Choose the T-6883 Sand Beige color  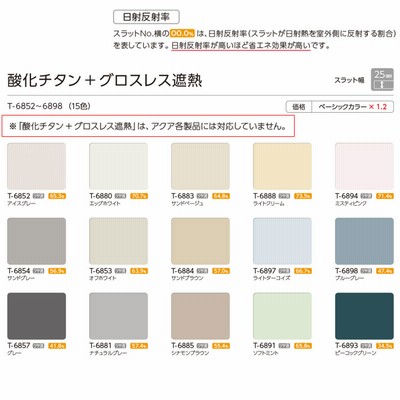[x=200, y=166]
